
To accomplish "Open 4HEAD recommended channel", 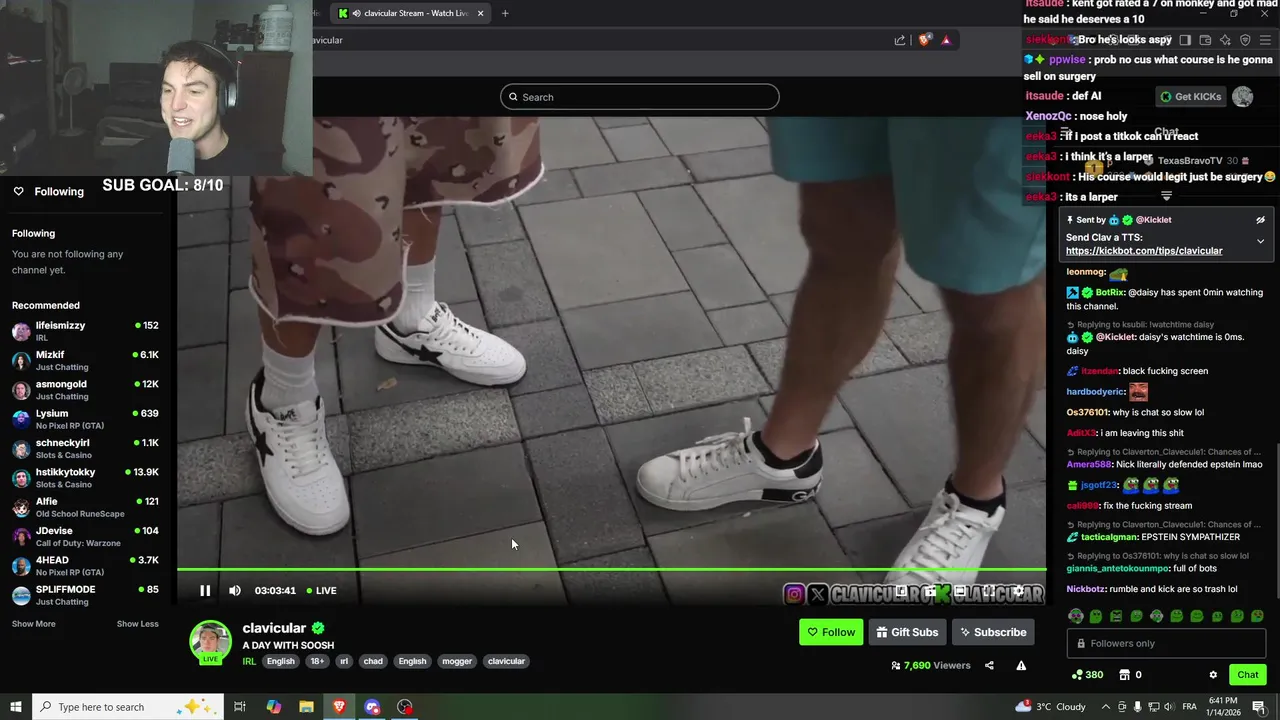I will click(x=85, y=566).
